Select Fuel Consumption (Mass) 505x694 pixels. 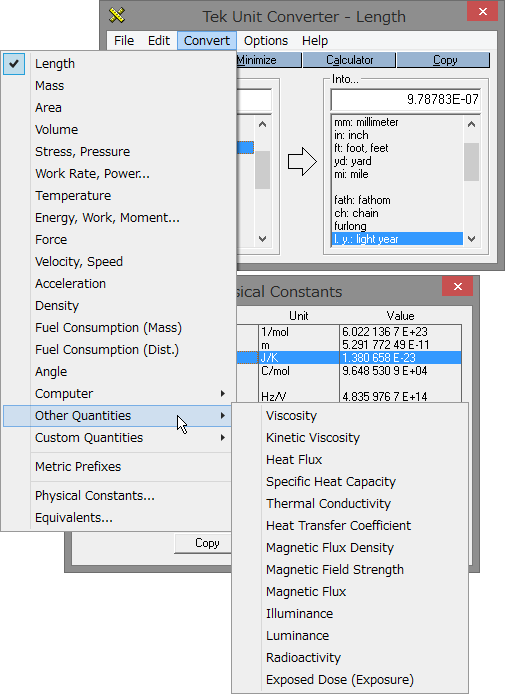[x=118, y=328]
